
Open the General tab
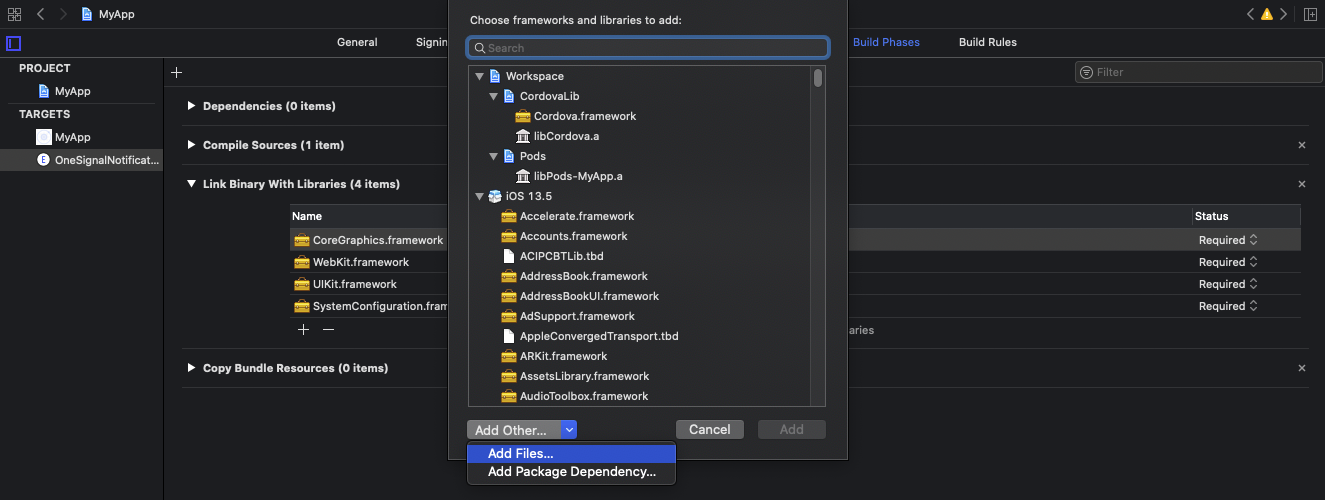tap(357, 42)
